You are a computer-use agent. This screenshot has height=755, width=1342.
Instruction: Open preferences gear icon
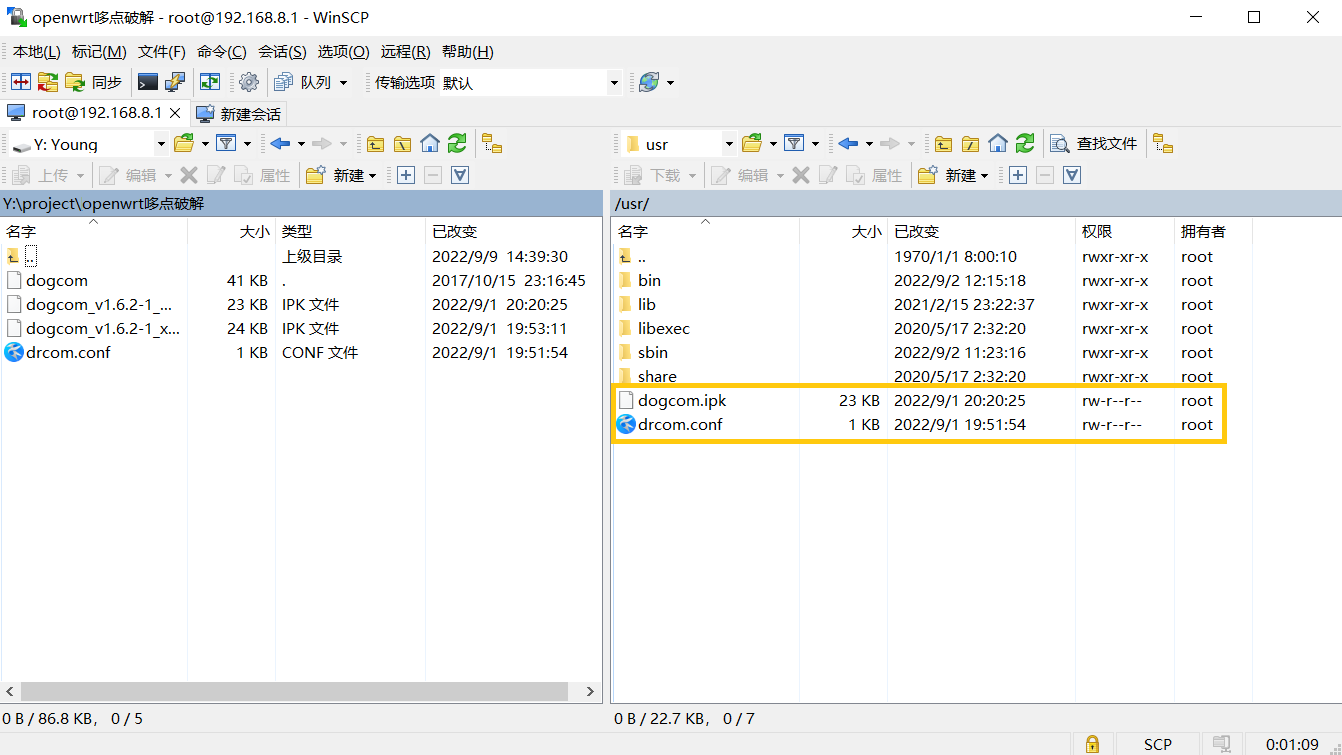(249, 82)
